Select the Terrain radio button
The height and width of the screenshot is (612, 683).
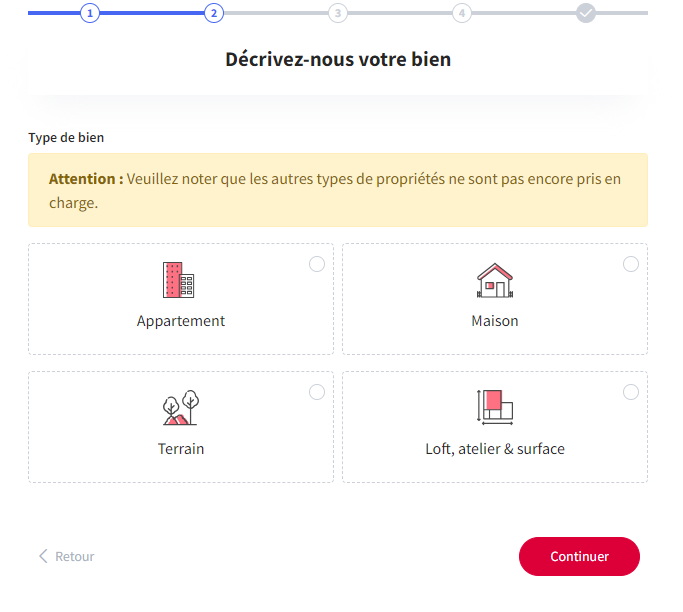(317, 392)
